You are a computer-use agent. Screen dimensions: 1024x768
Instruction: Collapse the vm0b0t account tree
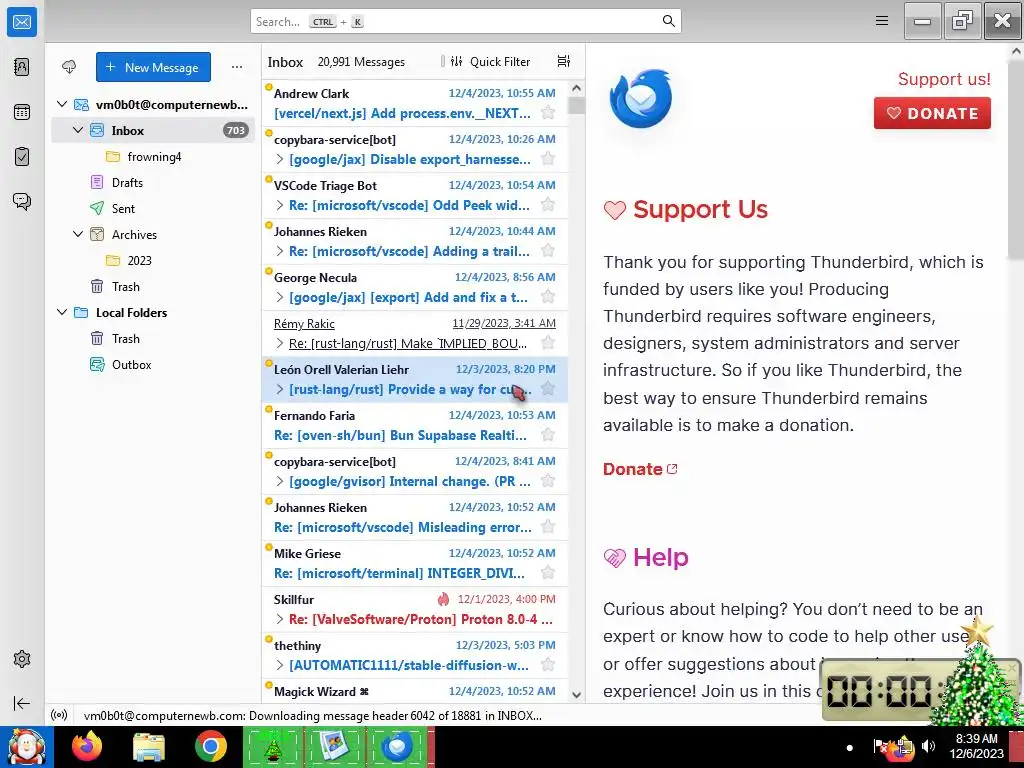tap(61, 104)
